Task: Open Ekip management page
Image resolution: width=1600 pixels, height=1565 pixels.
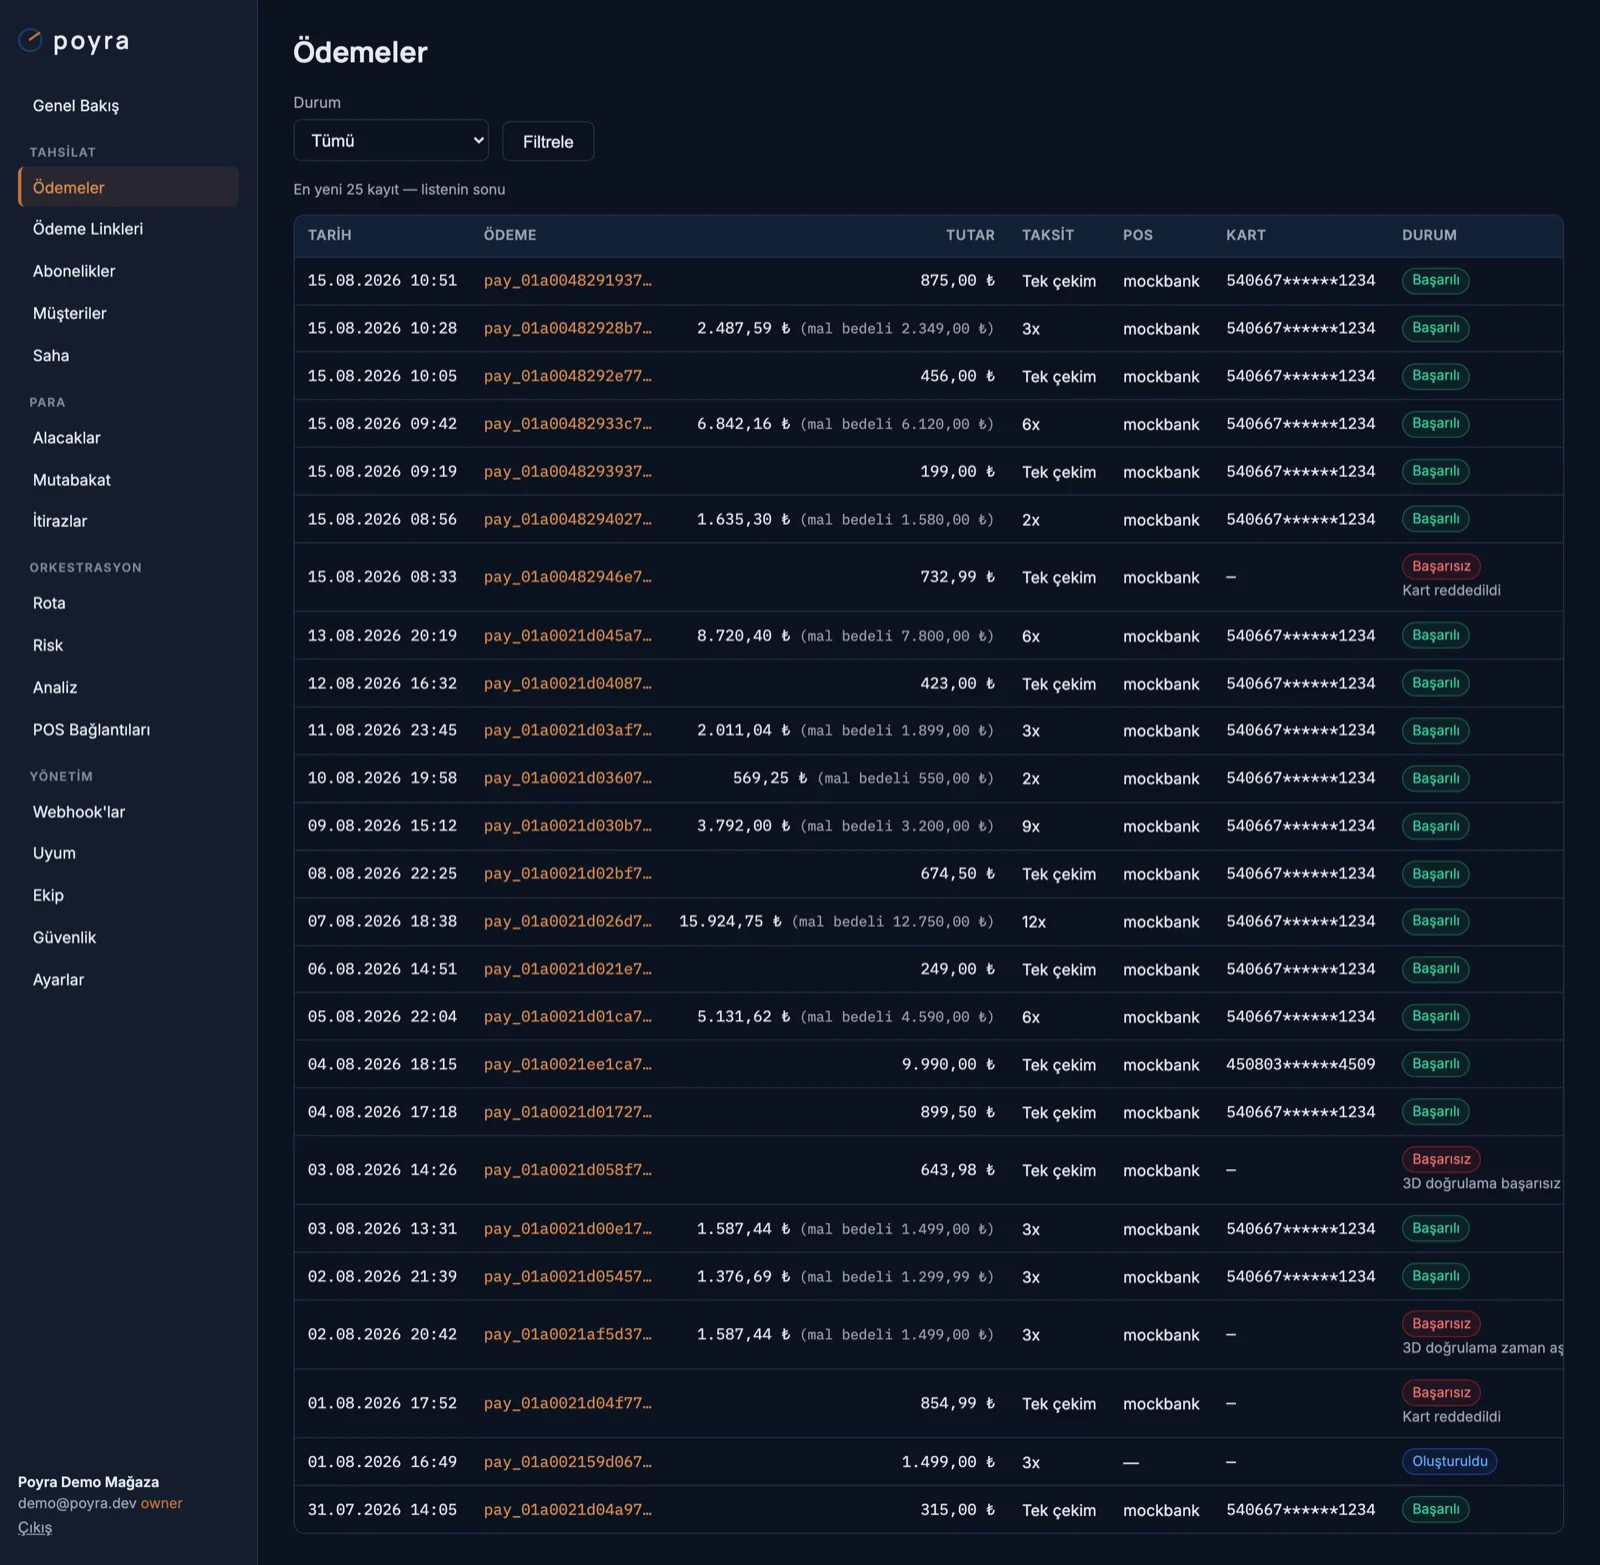Action: (48, 895)
